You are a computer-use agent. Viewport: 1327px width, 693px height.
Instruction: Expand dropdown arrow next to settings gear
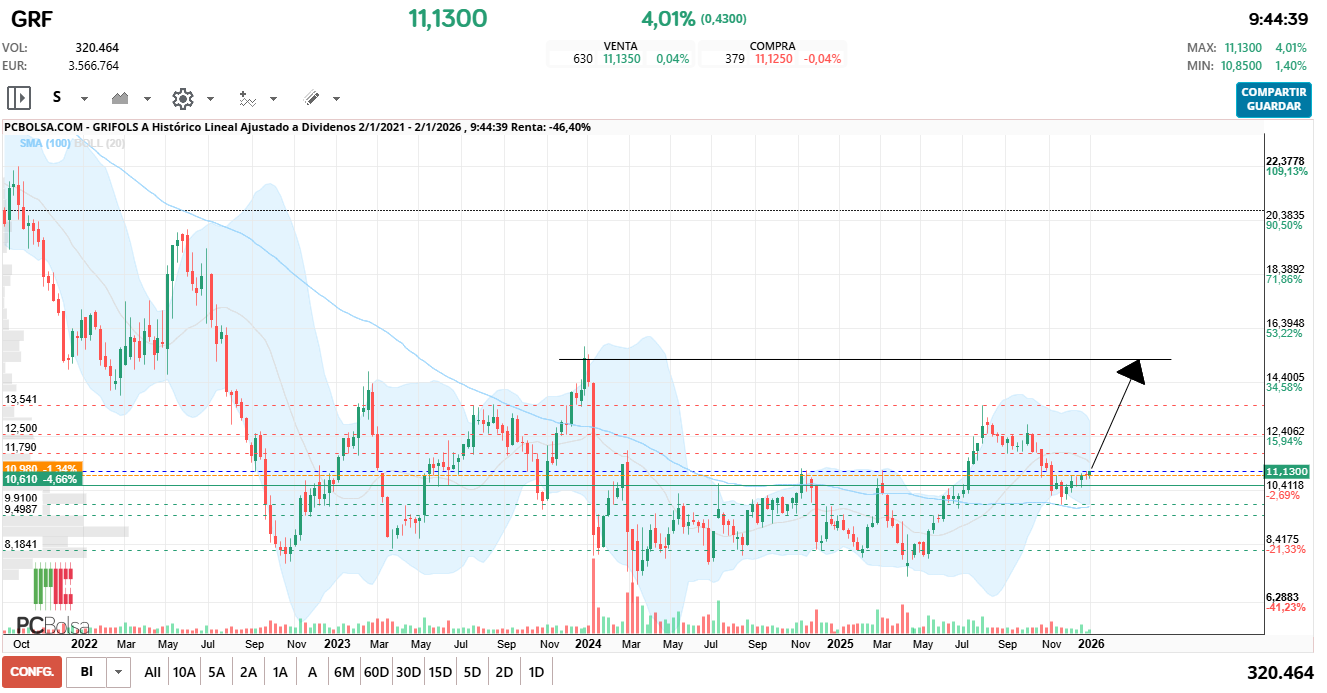point(210,99)
